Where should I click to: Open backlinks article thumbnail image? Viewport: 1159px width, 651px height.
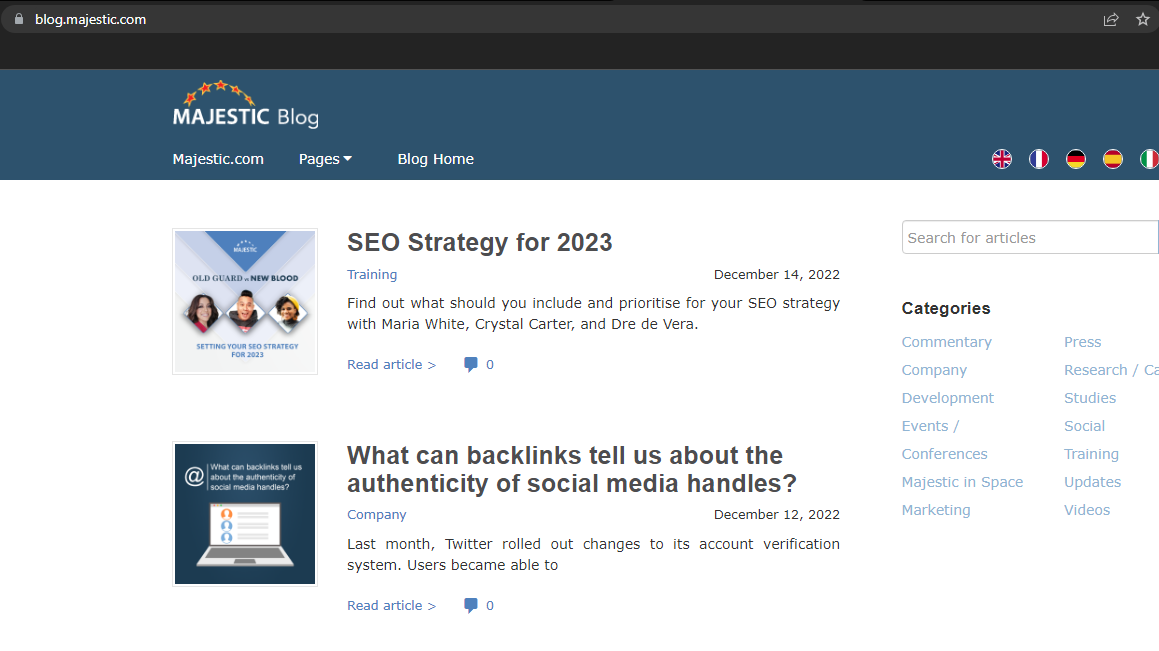(245, 514)
